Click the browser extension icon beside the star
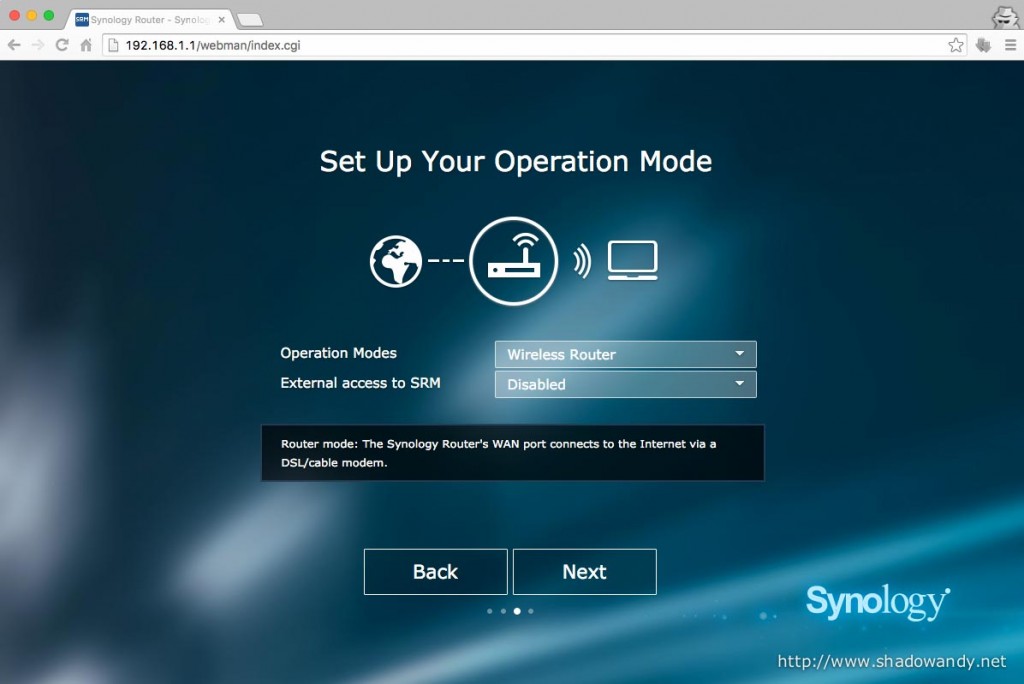Screen dimensions: 1024x684 983,45
